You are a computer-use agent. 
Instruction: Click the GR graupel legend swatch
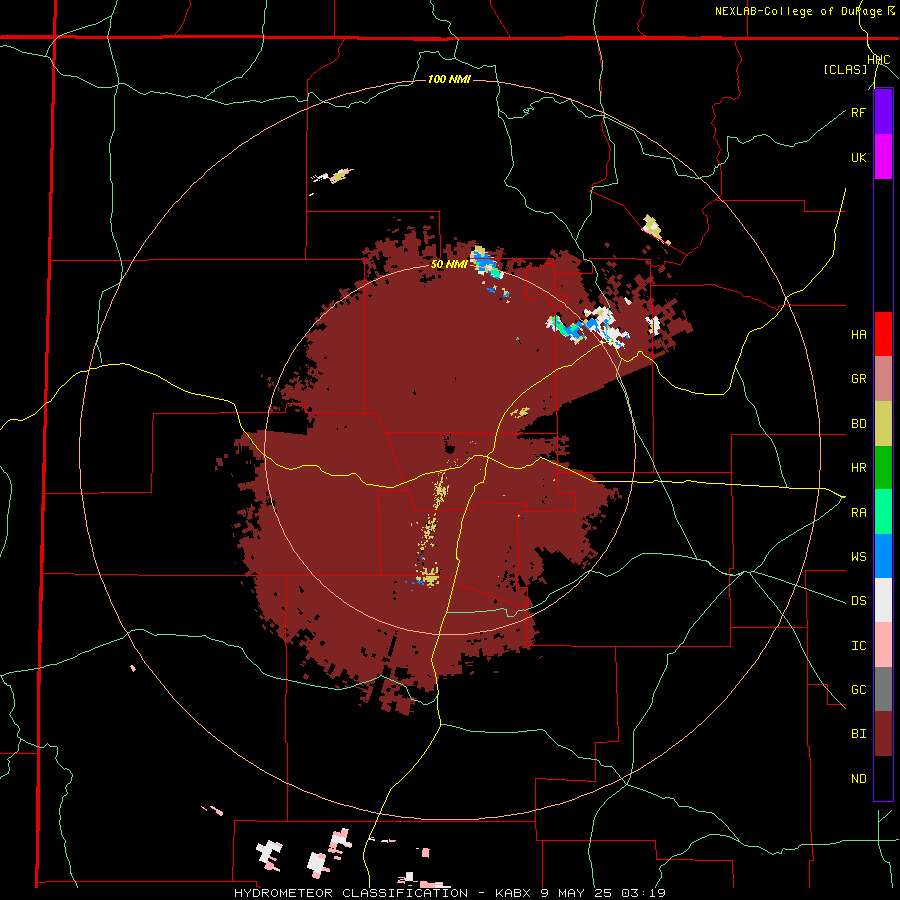click(x=883, y=379)
